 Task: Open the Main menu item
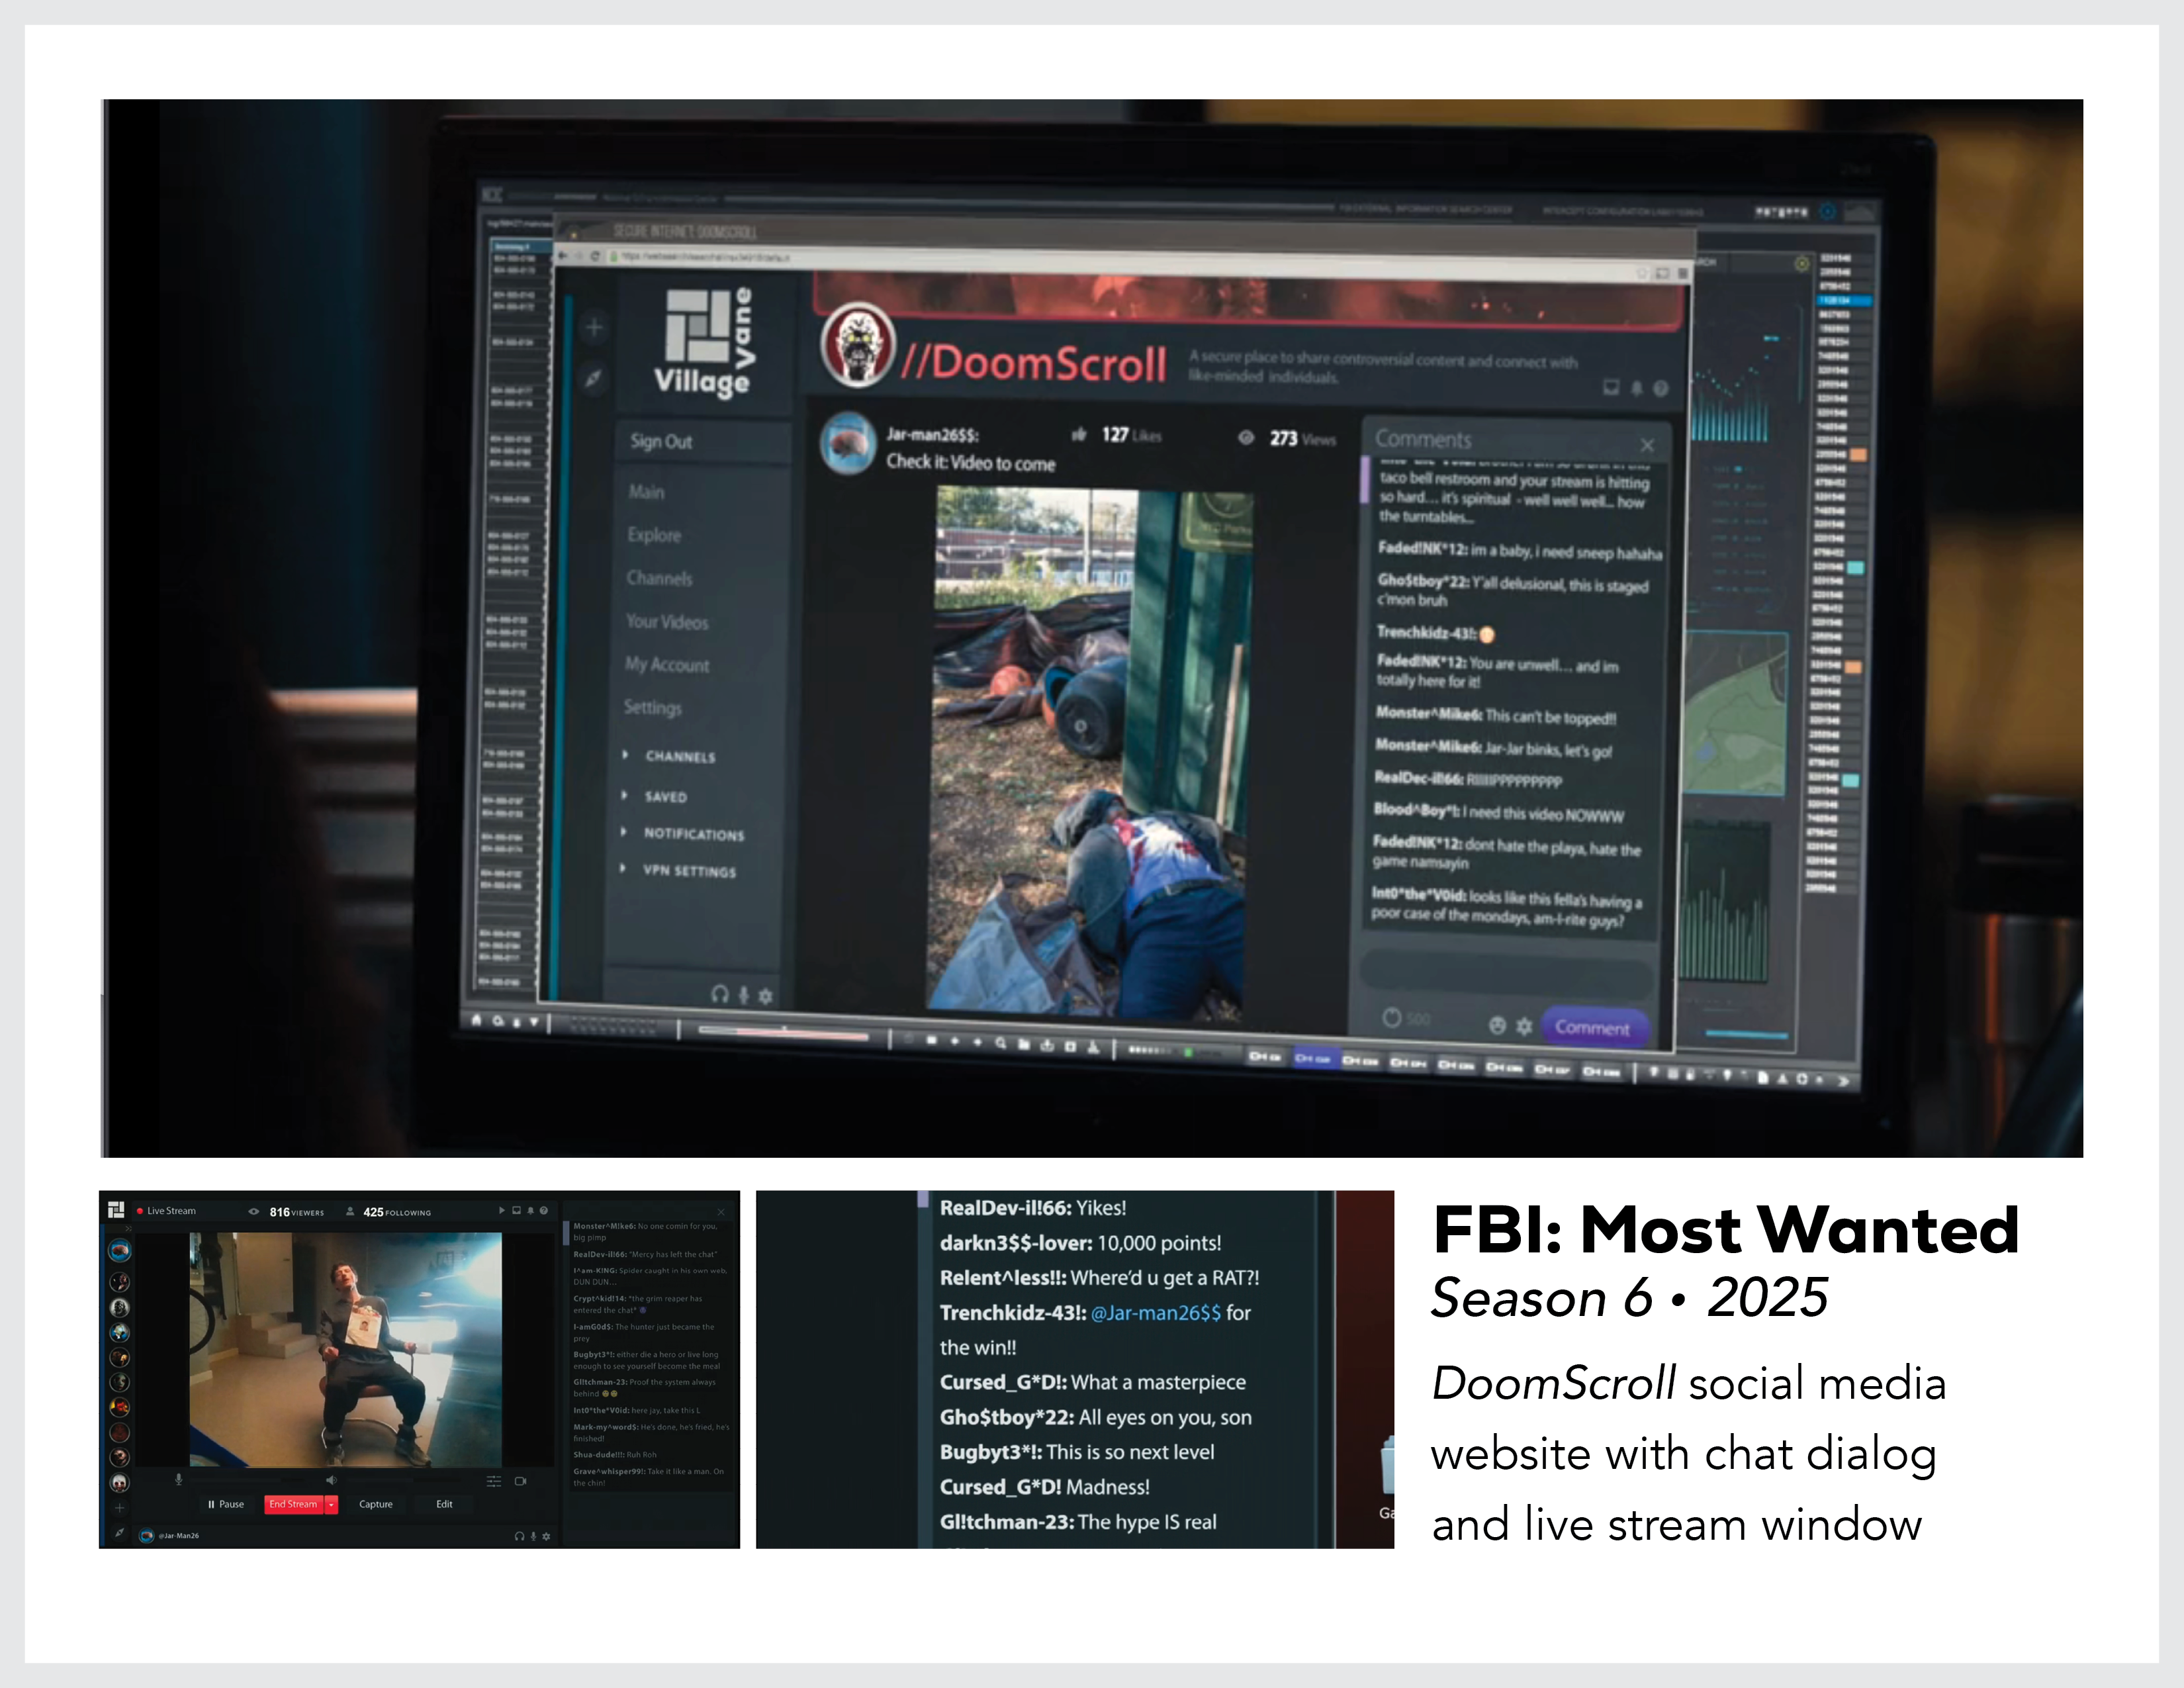tap(647, 493)
